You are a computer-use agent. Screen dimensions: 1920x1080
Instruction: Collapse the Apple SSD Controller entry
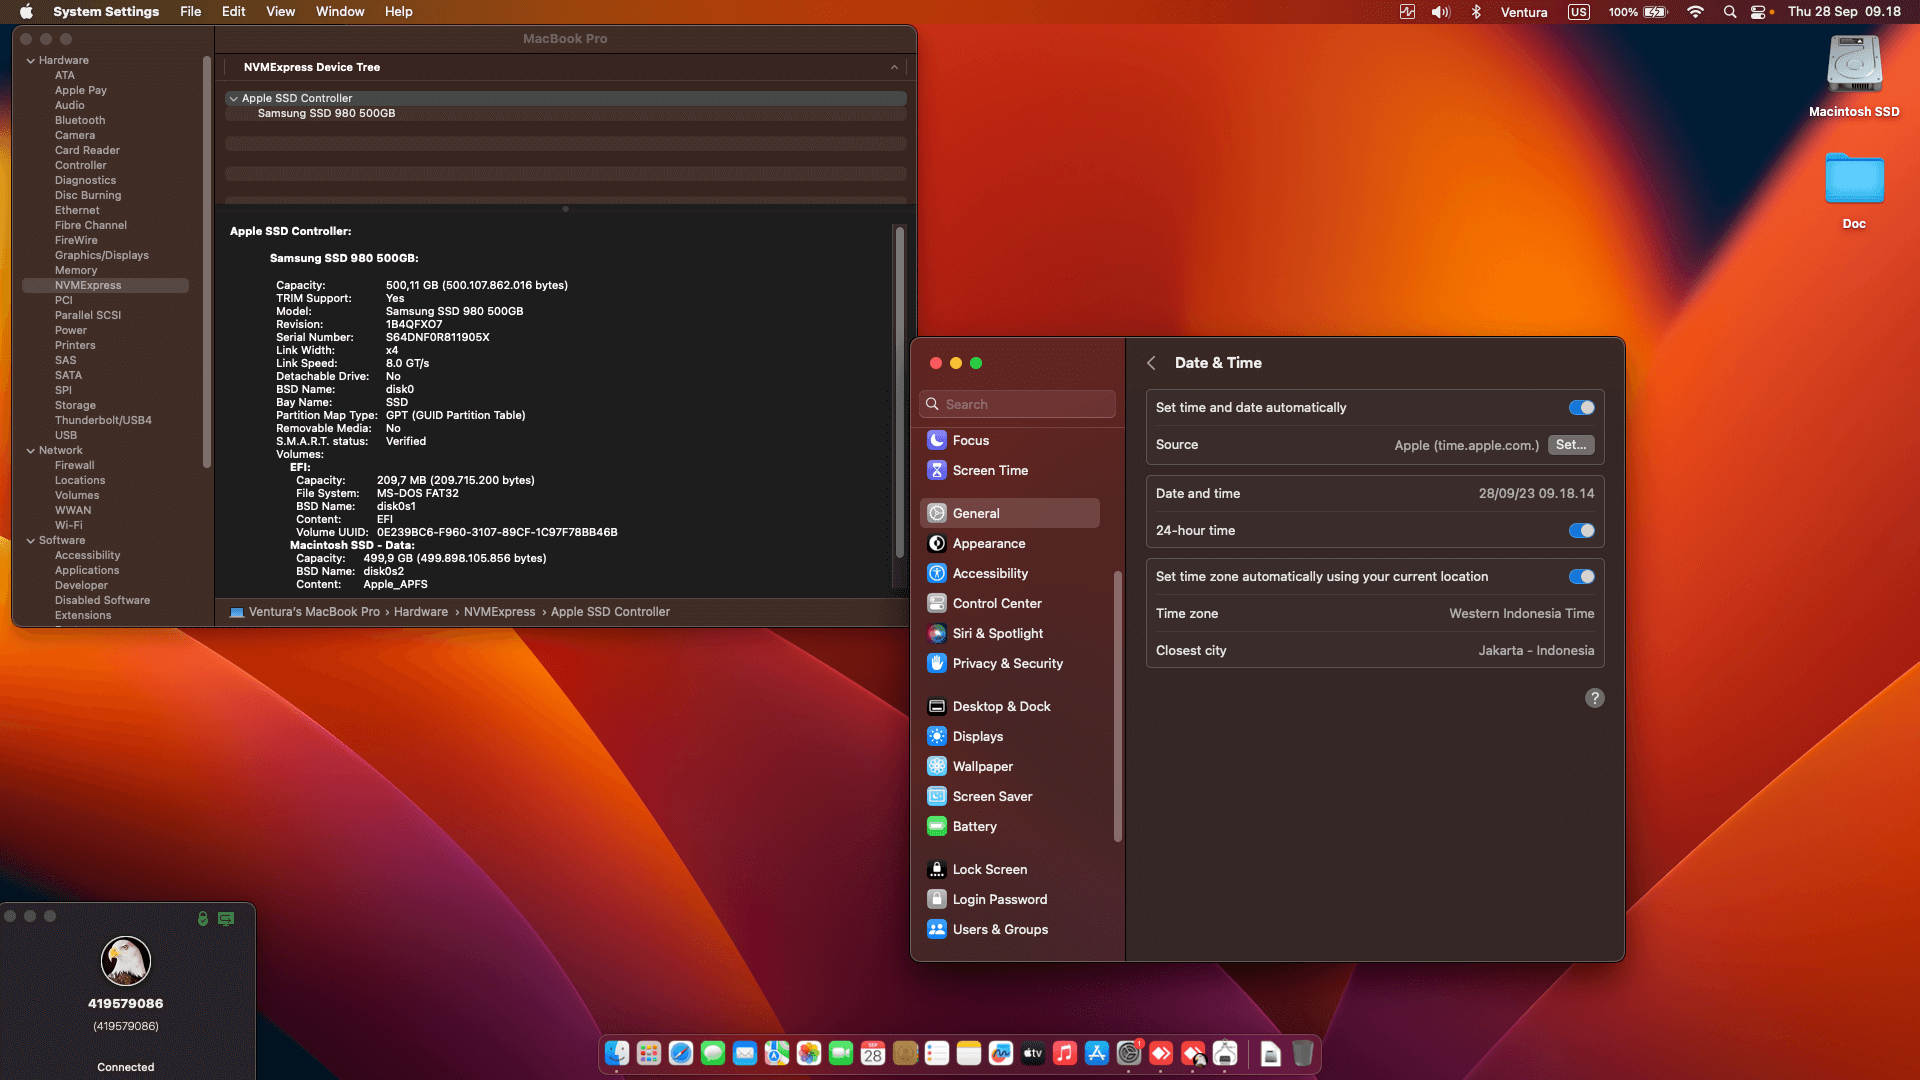[x=233, y=98]
